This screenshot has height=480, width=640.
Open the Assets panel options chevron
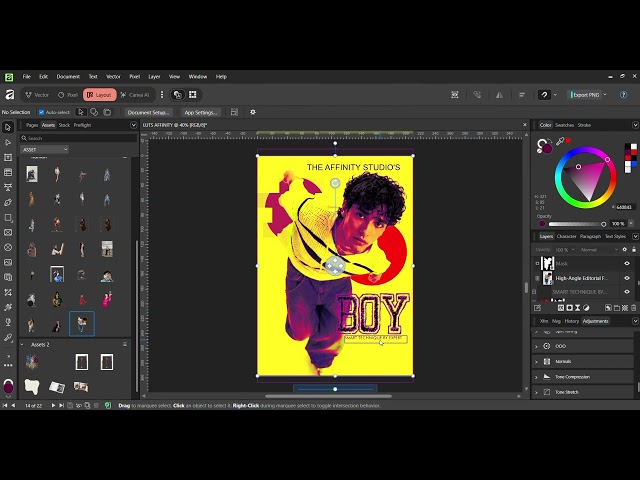133,125
